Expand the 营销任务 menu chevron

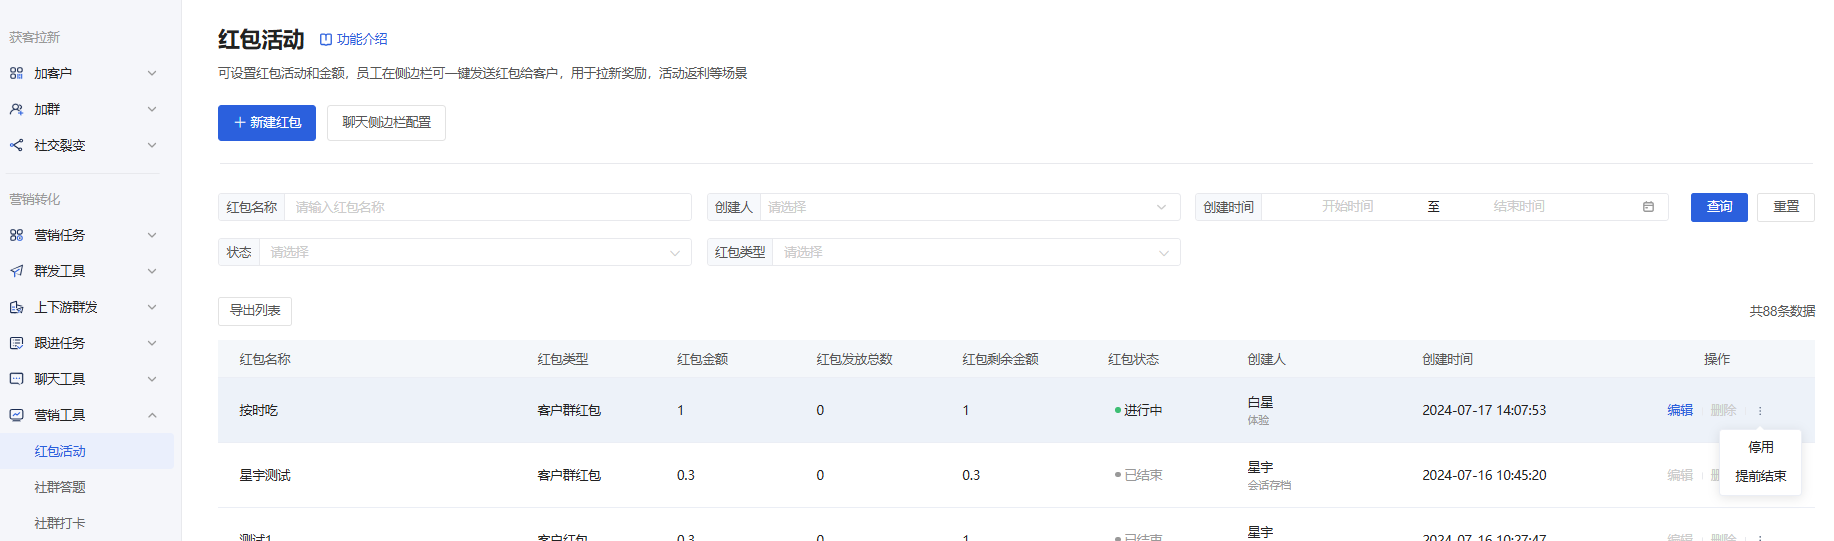(x=152, y=235)
